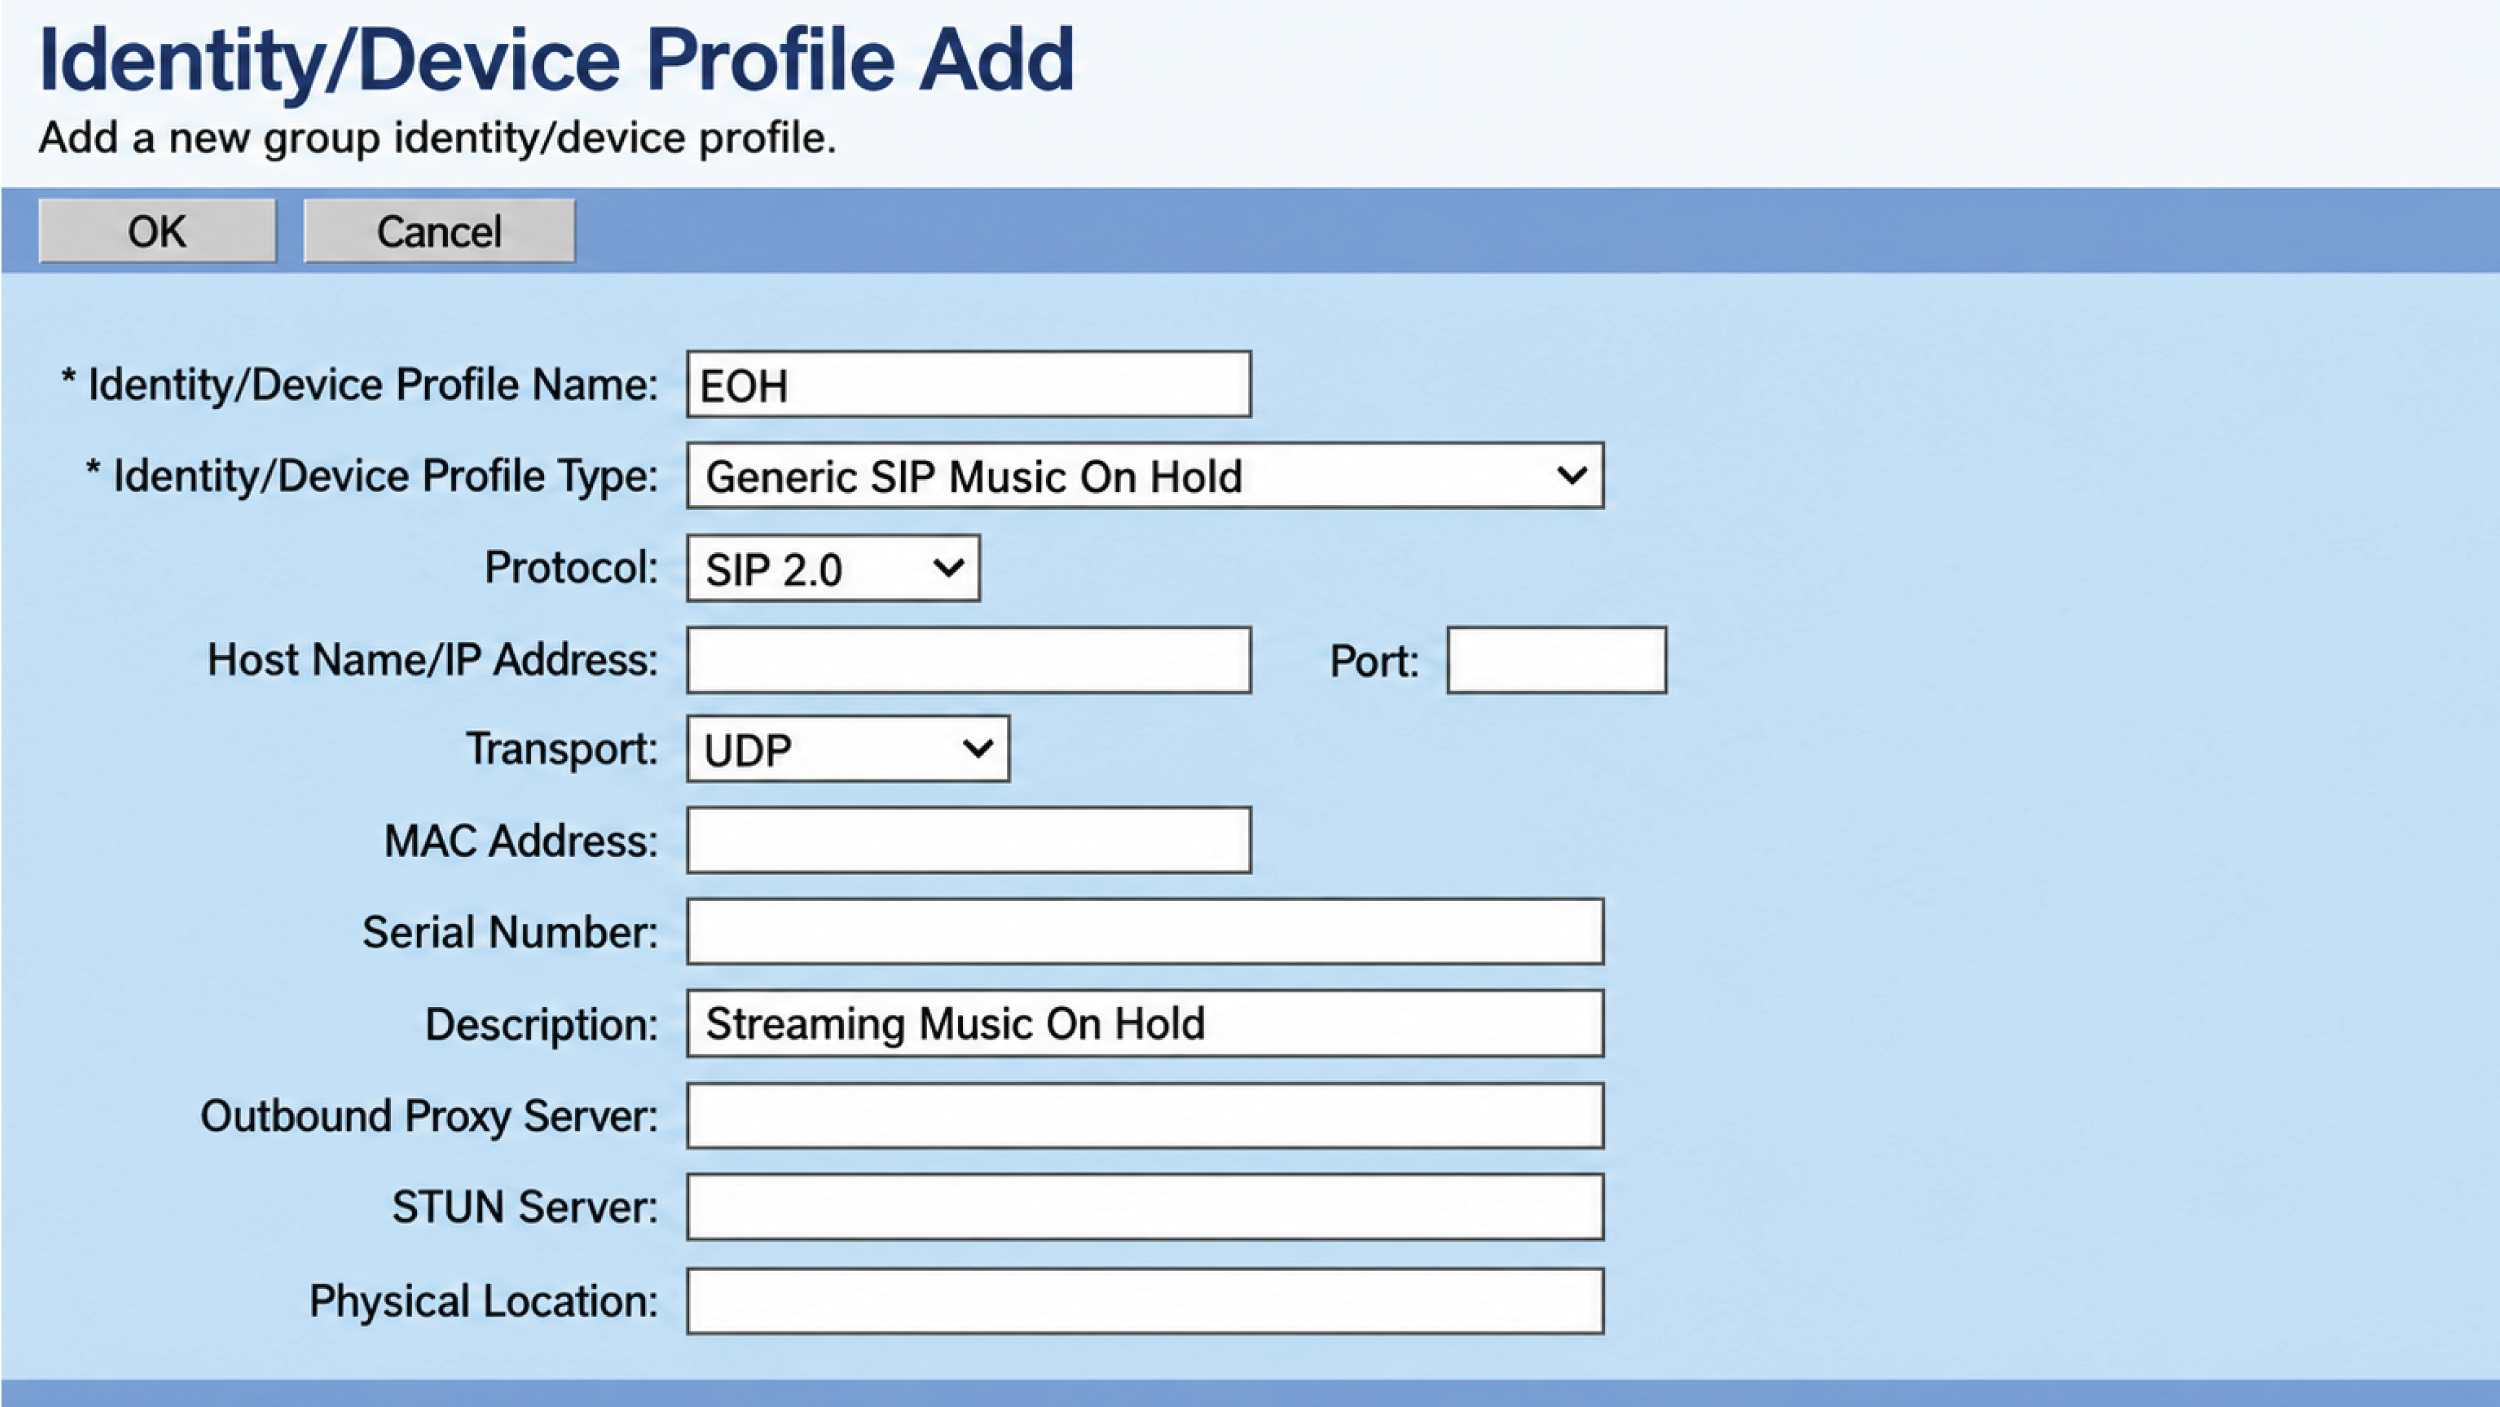Open the Protocol dropdown showing SIP 2.0
2500x1407 pixels.
[x=833, y=568]
